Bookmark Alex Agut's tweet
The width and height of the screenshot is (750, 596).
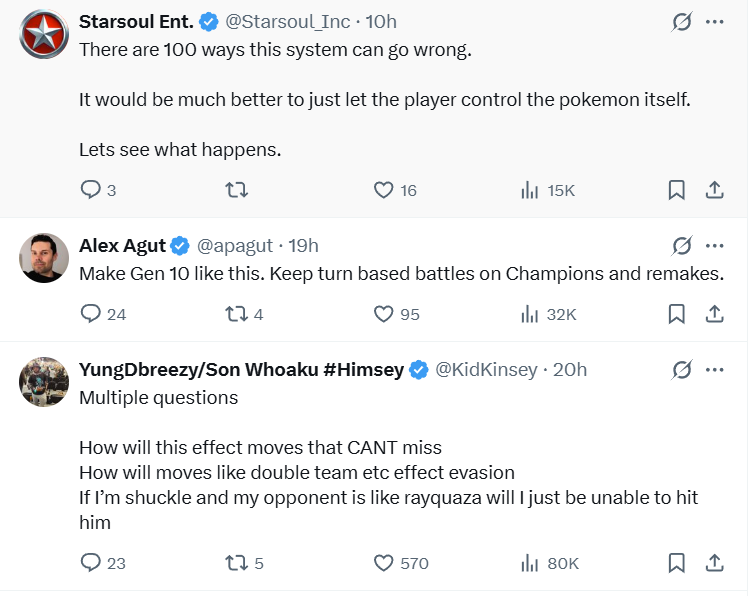tap(676, 314)
